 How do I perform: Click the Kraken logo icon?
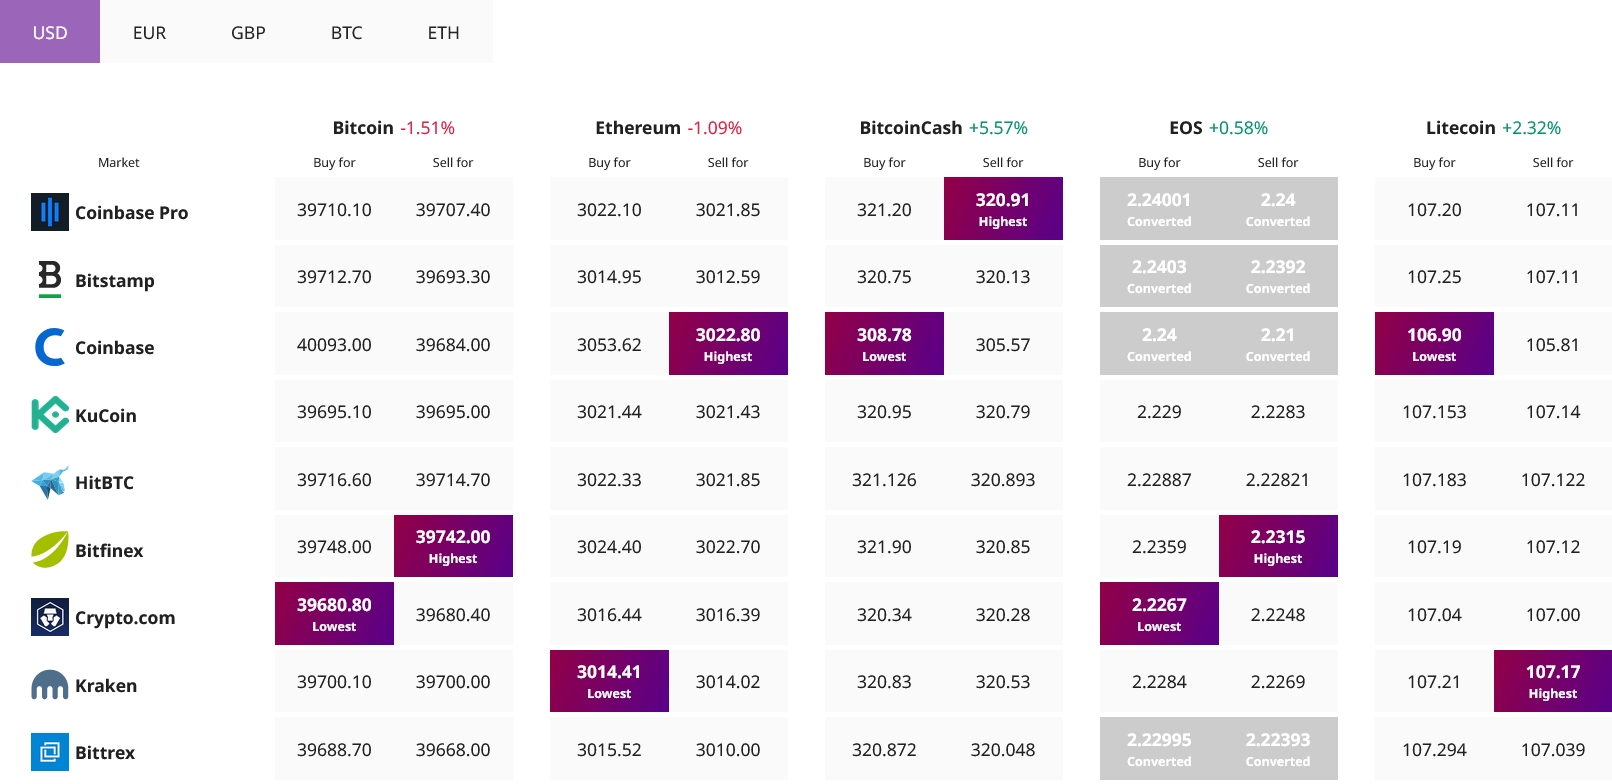click(50, 685)
